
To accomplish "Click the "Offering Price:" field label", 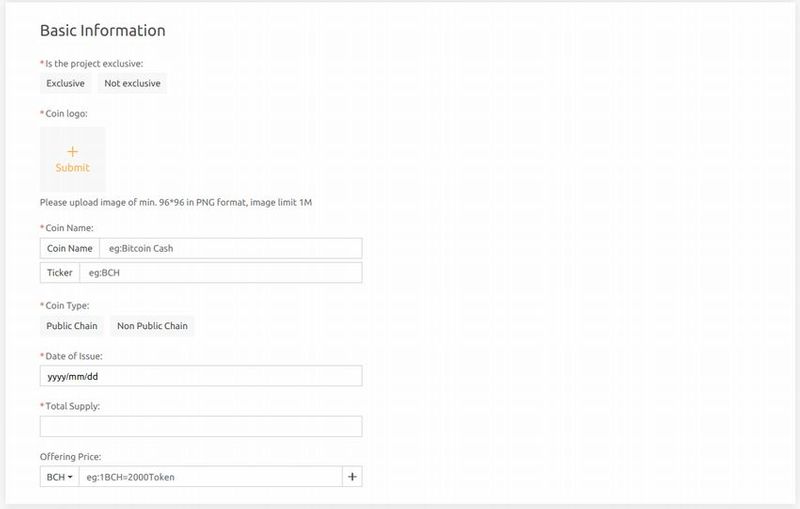I will click(73, 456).
